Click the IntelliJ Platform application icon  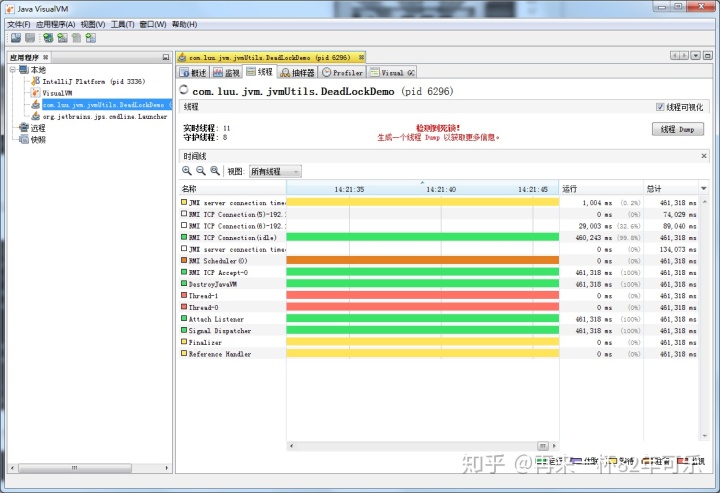[x=35, y=81]
